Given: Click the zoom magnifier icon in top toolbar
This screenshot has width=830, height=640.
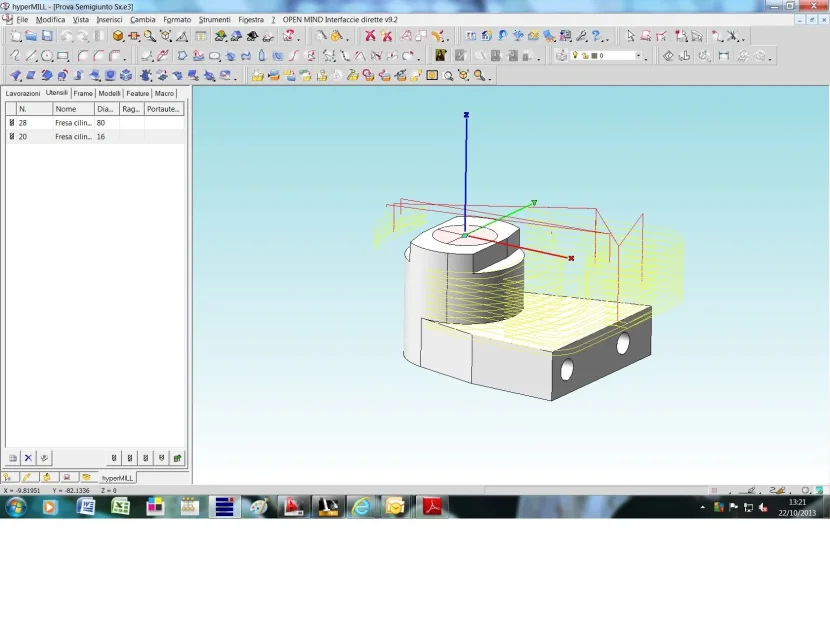Looking at the screenshot, I should click(149, 36).
